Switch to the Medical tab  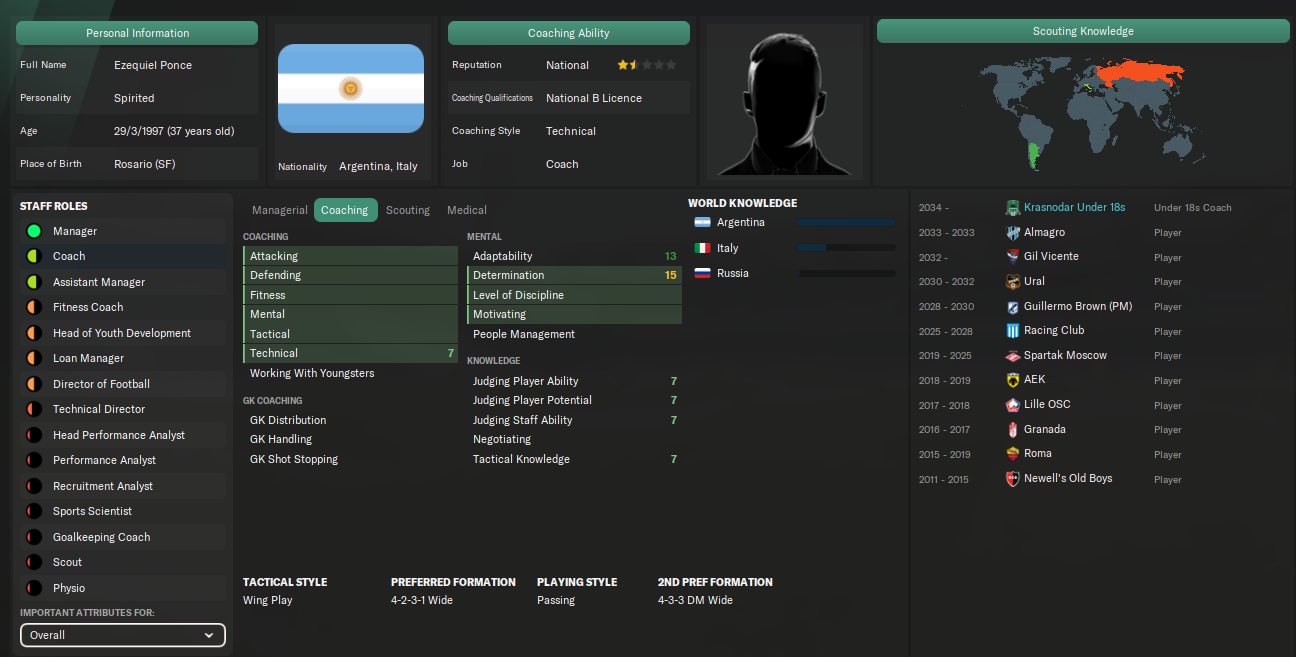467,210
